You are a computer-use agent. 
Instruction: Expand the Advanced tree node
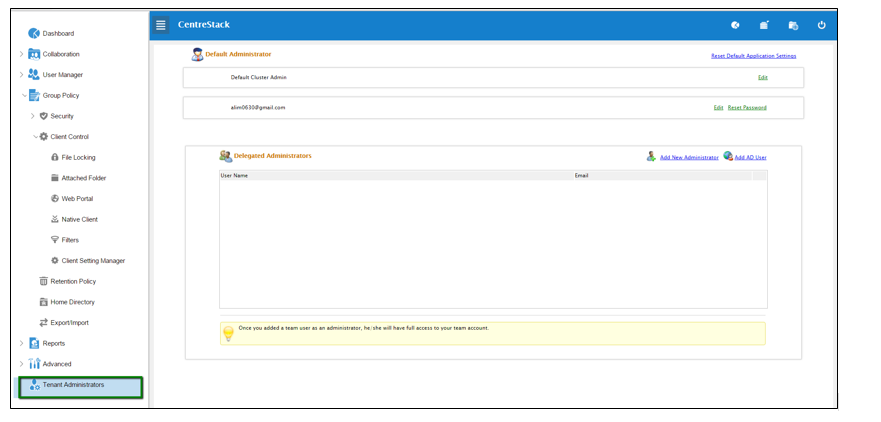tap(21, 364)
